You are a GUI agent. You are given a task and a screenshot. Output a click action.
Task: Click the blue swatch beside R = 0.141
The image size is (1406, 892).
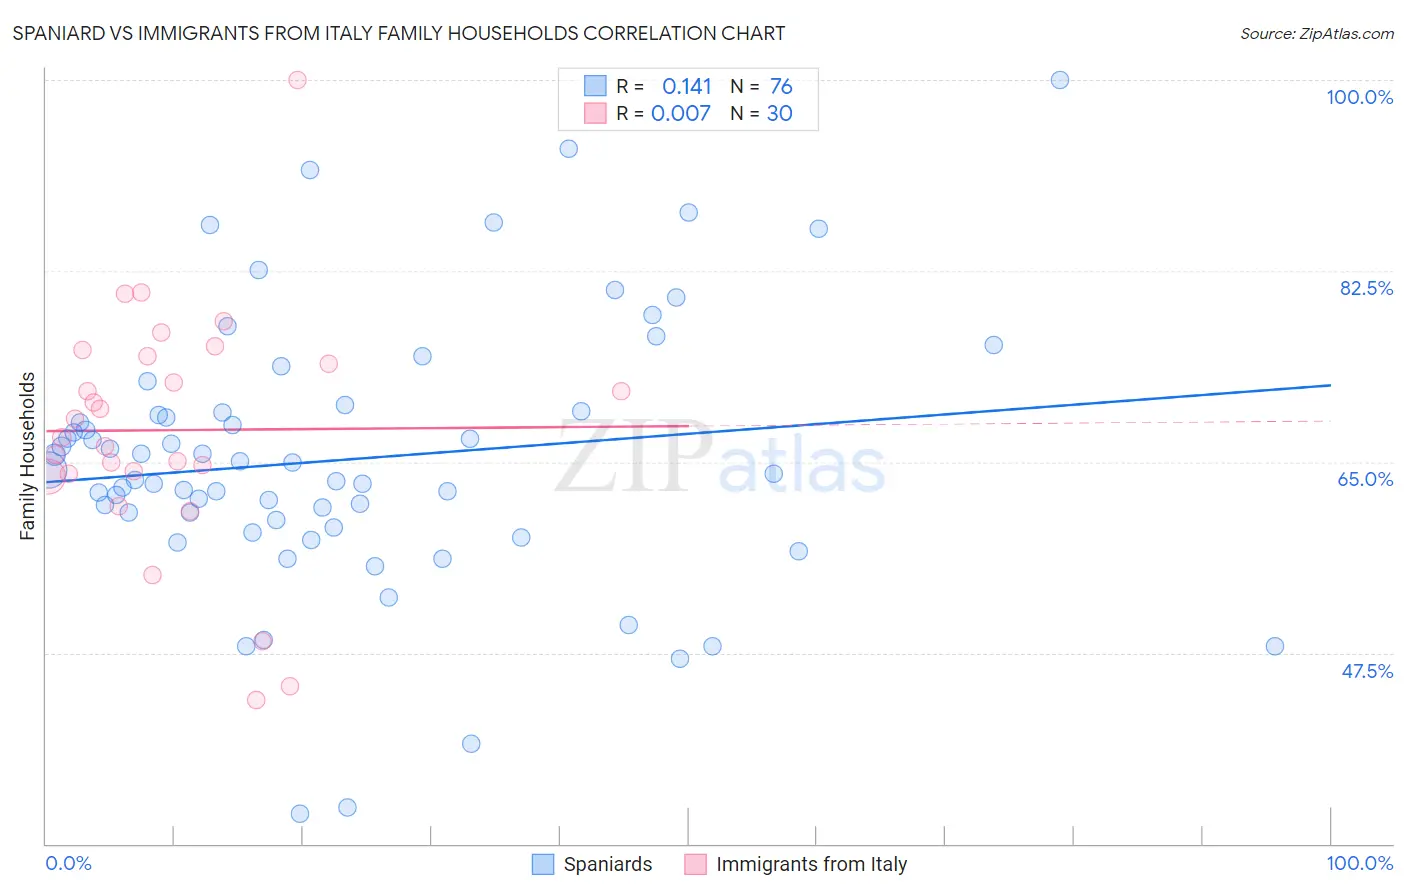tap(595, 86)
